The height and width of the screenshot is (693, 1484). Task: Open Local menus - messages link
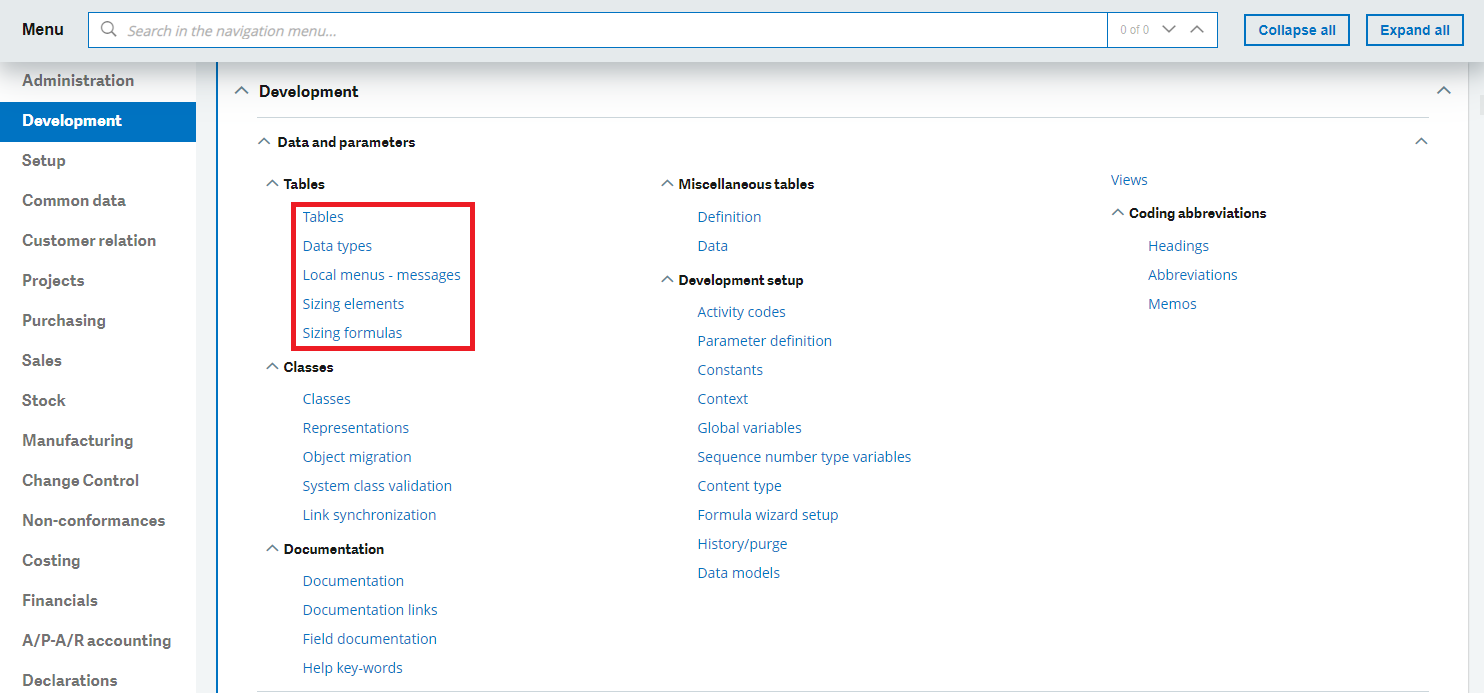tap(382, 275)
